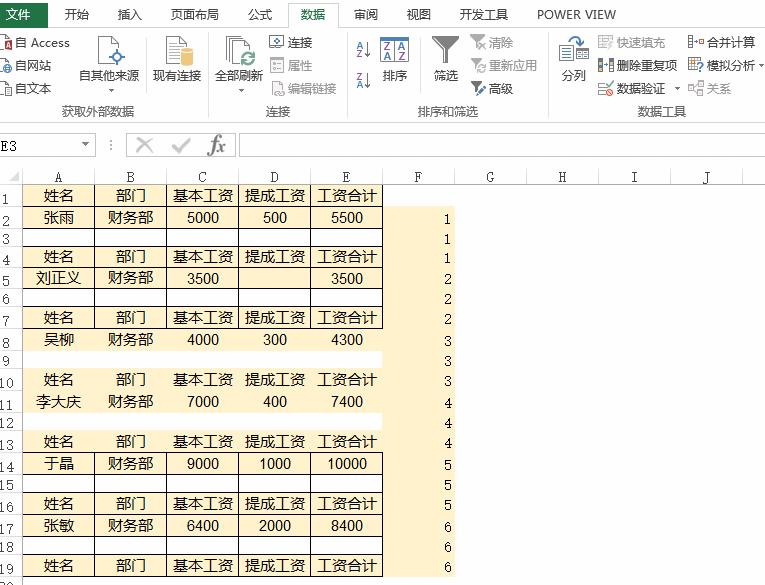
Task: Switch to the 插入 tab
Action: click(x=129, y=15)
